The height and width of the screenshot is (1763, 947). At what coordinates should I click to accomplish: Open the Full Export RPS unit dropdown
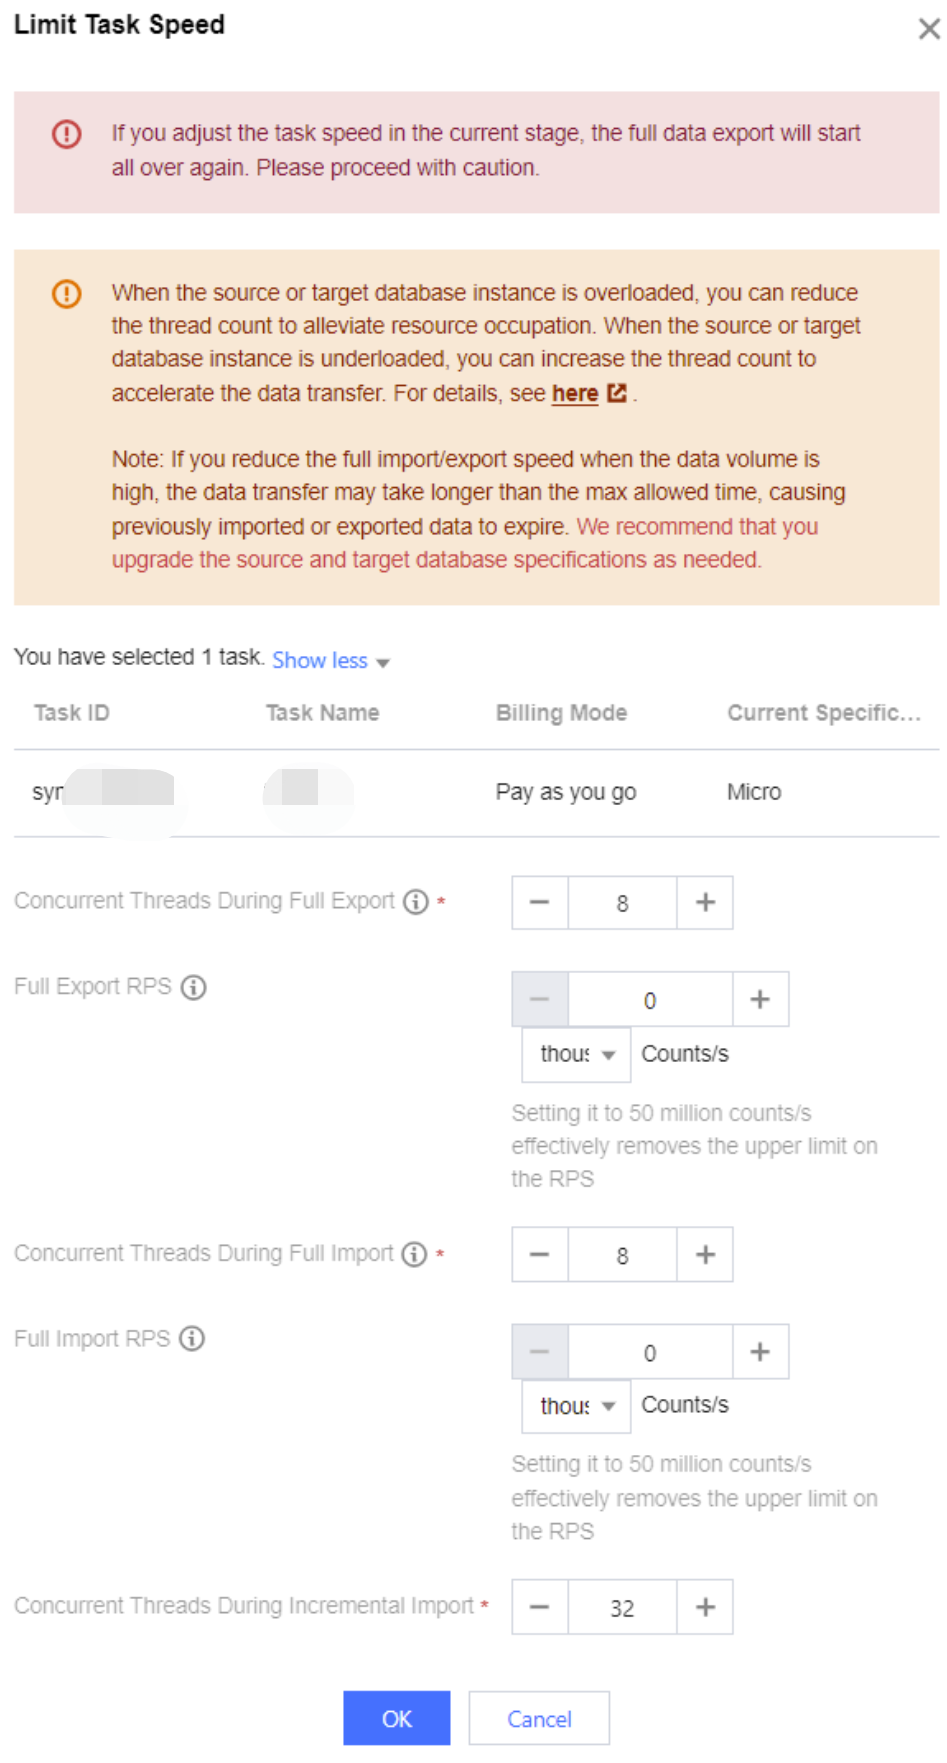click(576, 1055)
